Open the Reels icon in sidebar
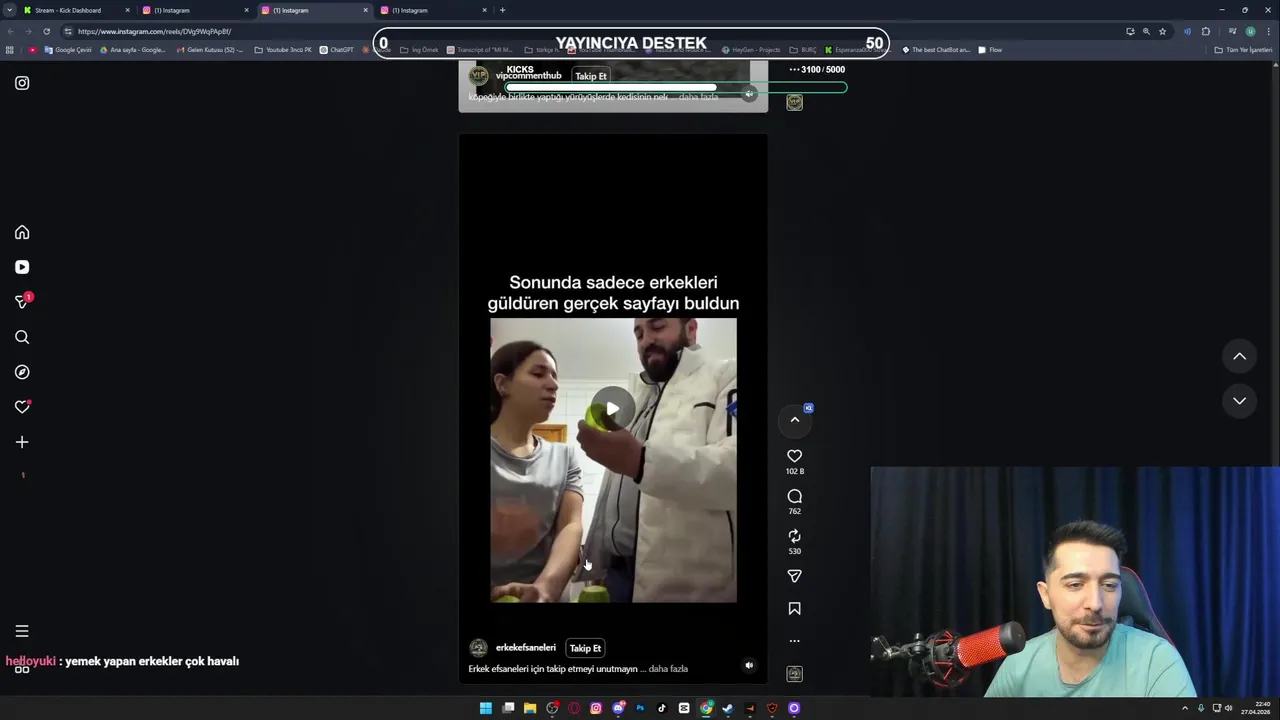The height and width of the screenshot is (720, 1280). pyautogui.click(x=22, y=267)
